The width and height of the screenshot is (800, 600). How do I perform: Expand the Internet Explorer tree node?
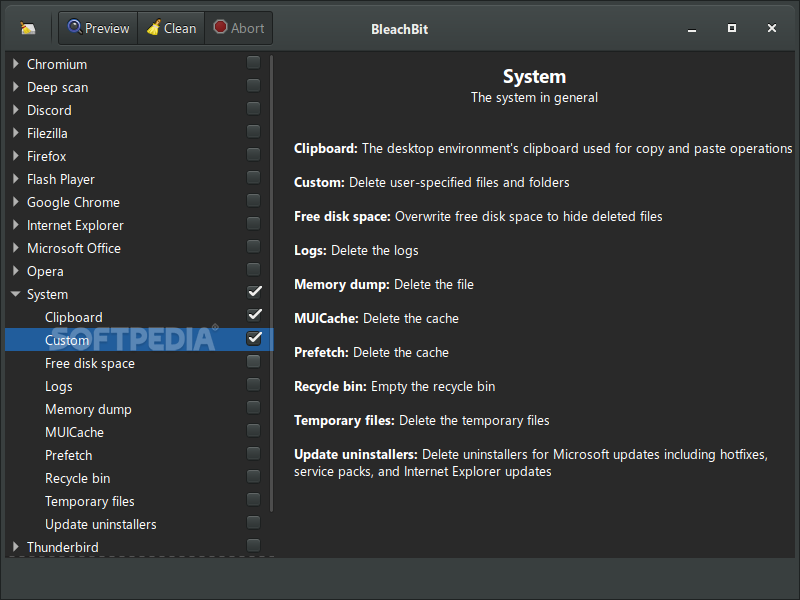(15, 224)
